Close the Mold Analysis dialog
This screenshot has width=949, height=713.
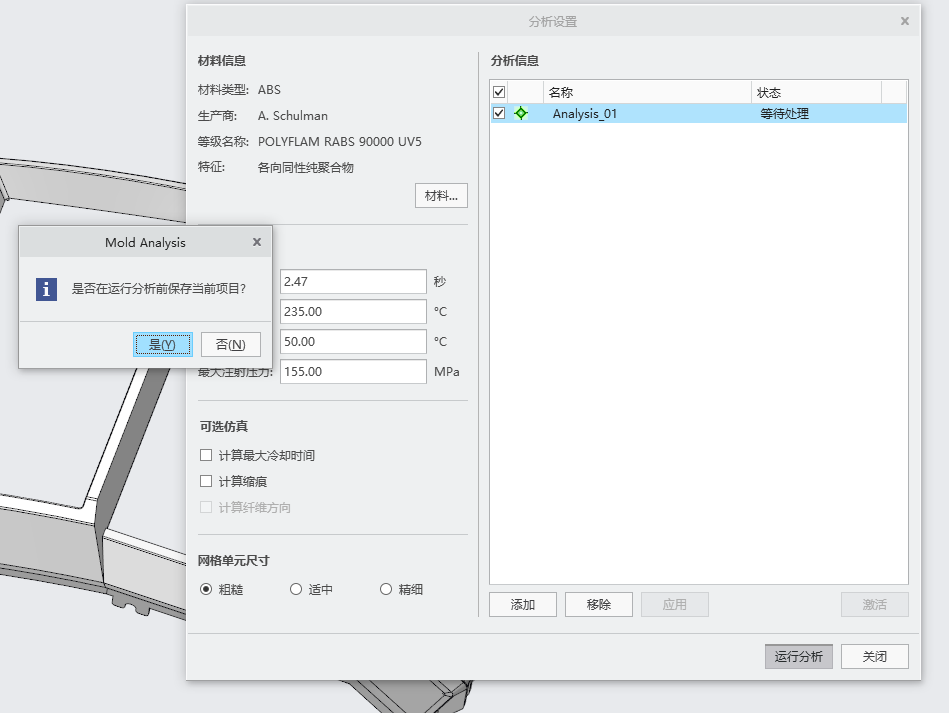(x=257, y=242)
